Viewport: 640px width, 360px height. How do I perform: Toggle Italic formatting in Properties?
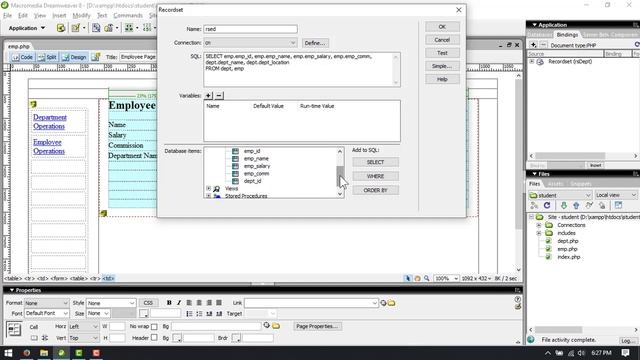tap(179, 302)
